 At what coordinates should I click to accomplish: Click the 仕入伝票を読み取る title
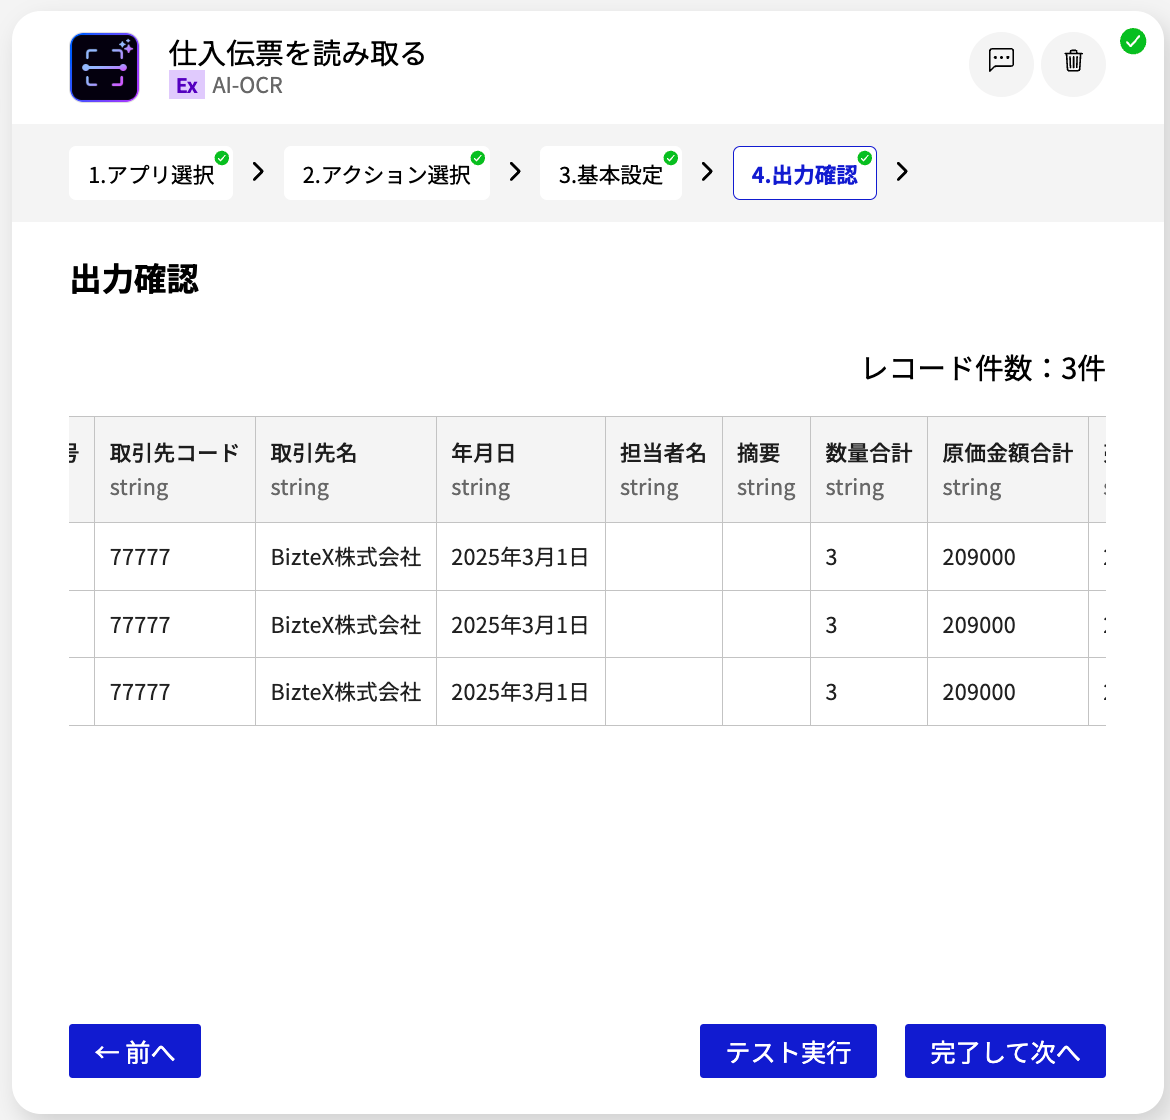click(297, 53)
